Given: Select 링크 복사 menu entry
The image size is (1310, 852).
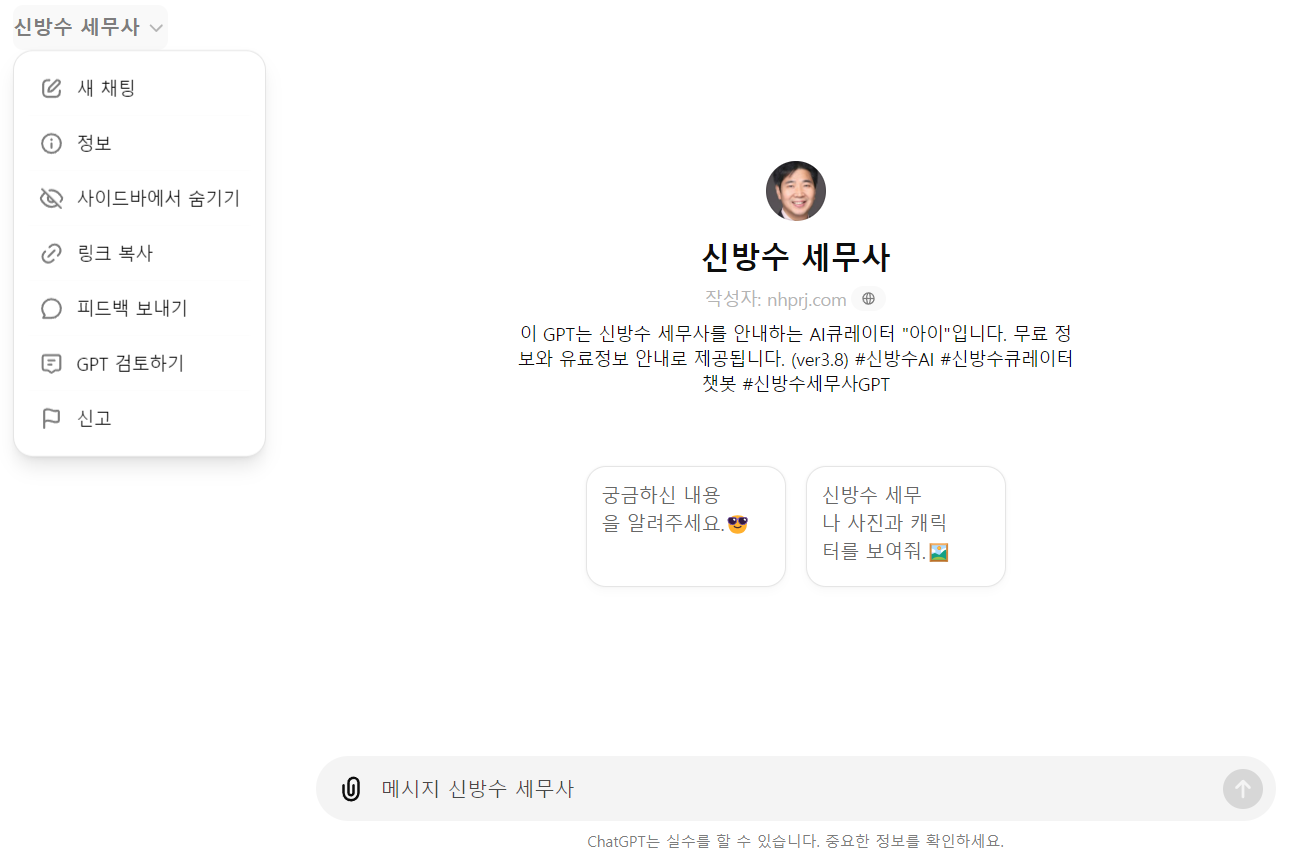Looking at the screenshot, I should click(x=139, y=254).
